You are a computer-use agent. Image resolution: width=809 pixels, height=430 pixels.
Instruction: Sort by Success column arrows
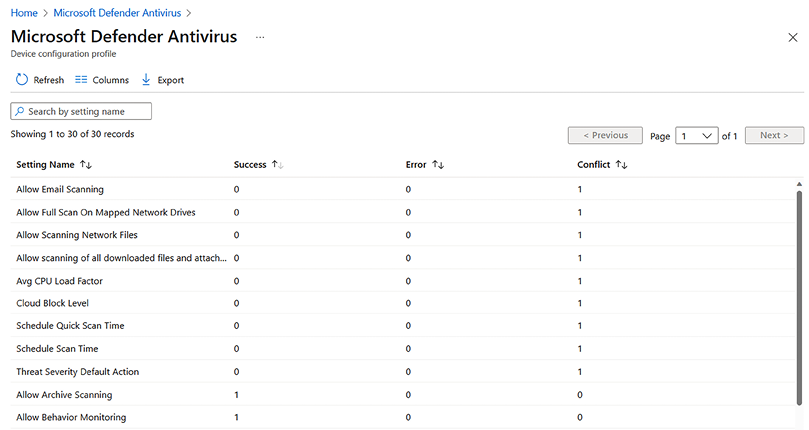pos(278,165)
